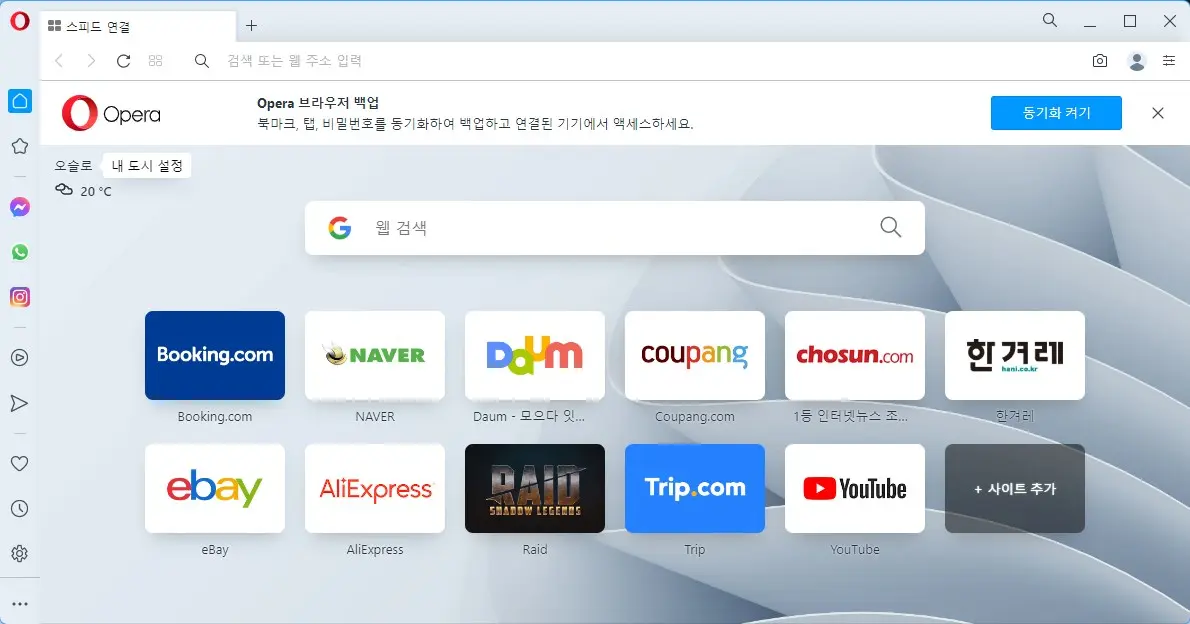
Task: Open the 한겨레 speed dial tile
Action: click(1015, 355)
